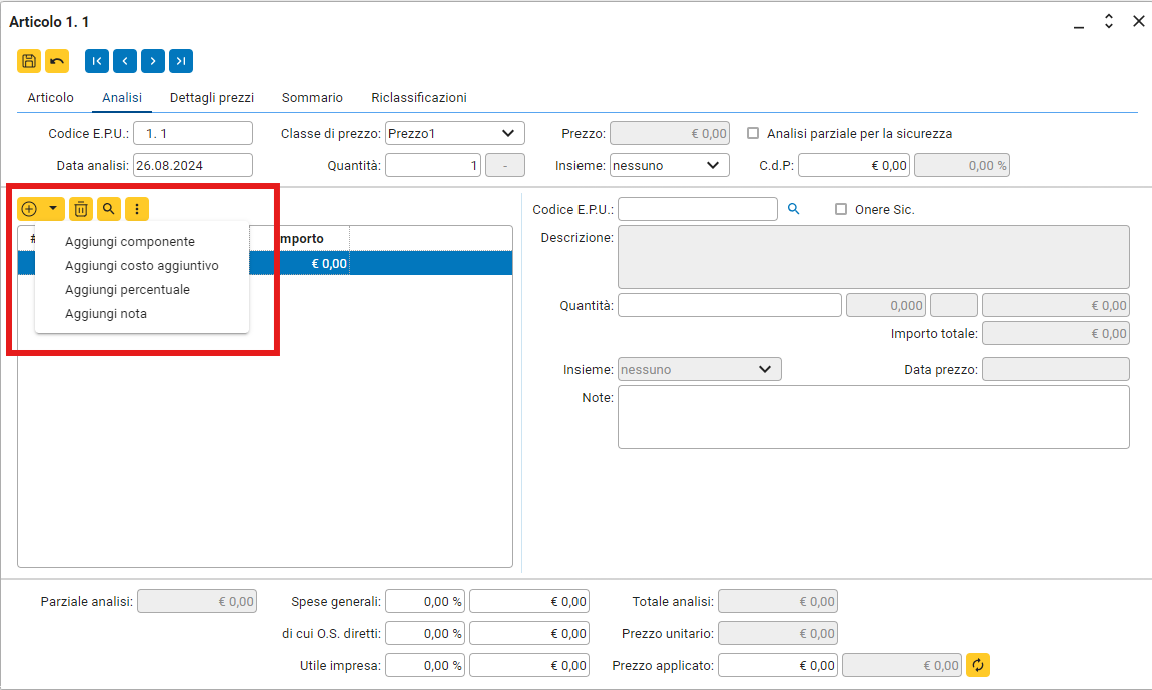Screen dimensions: 1152x690
Task: Click the trash delete component icon
Action: 81,209
